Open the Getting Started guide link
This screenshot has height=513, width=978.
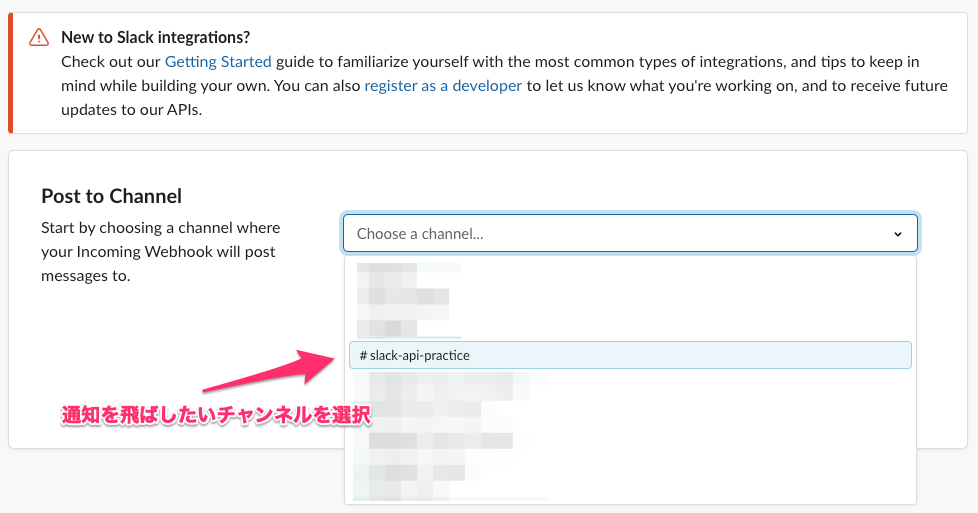pyautogui.click(x=218, y=61)
